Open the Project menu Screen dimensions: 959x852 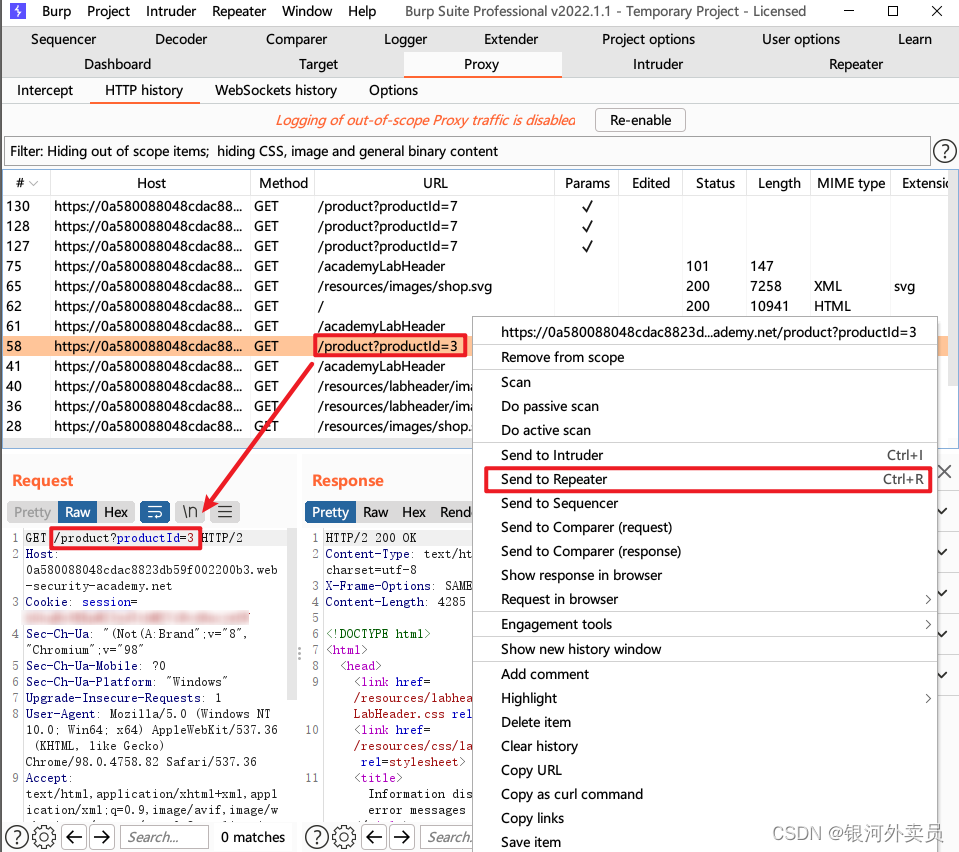coord(108,11)
